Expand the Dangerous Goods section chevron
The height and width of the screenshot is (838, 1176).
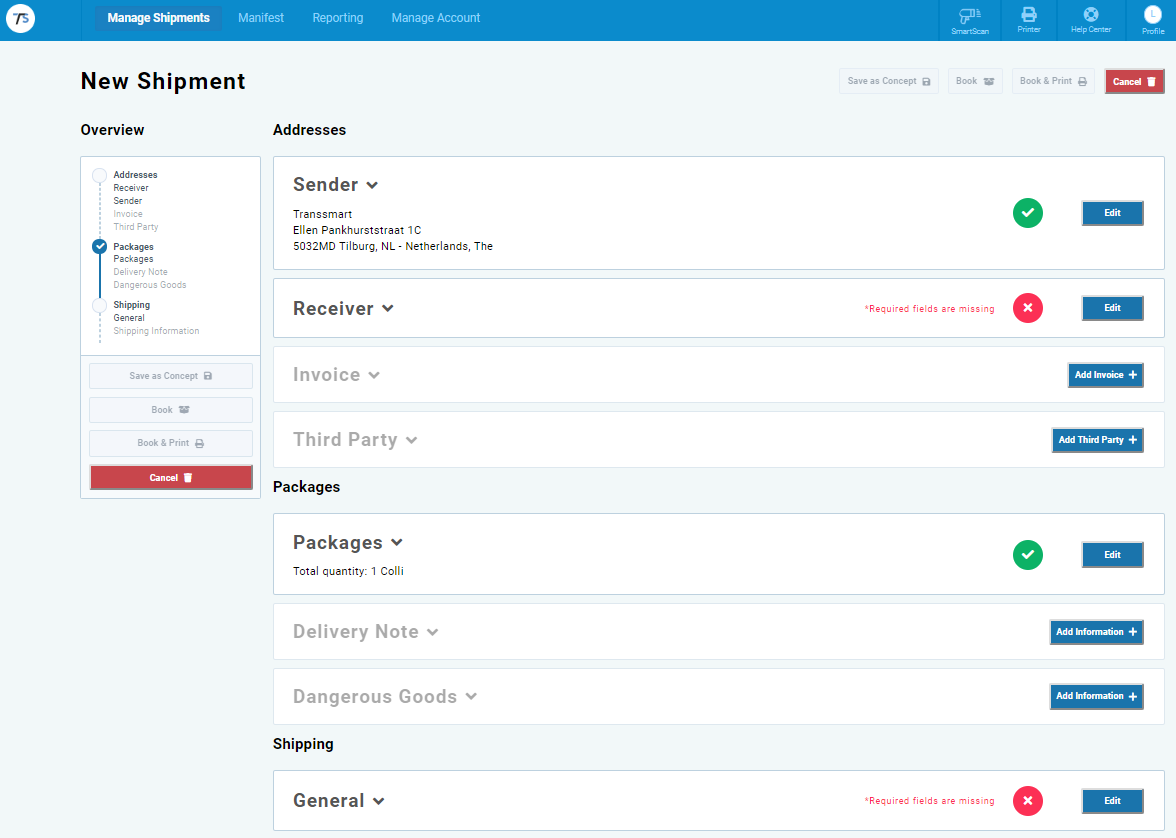(471, 697)
